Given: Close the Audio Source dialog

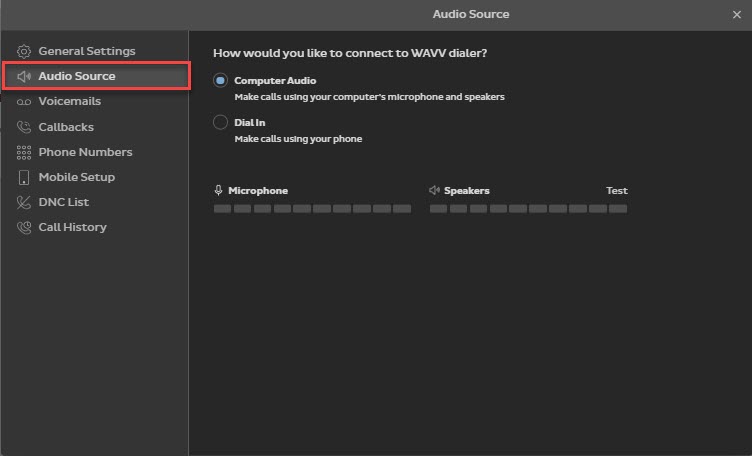Looking at the screenshot, I should (737, 14).
